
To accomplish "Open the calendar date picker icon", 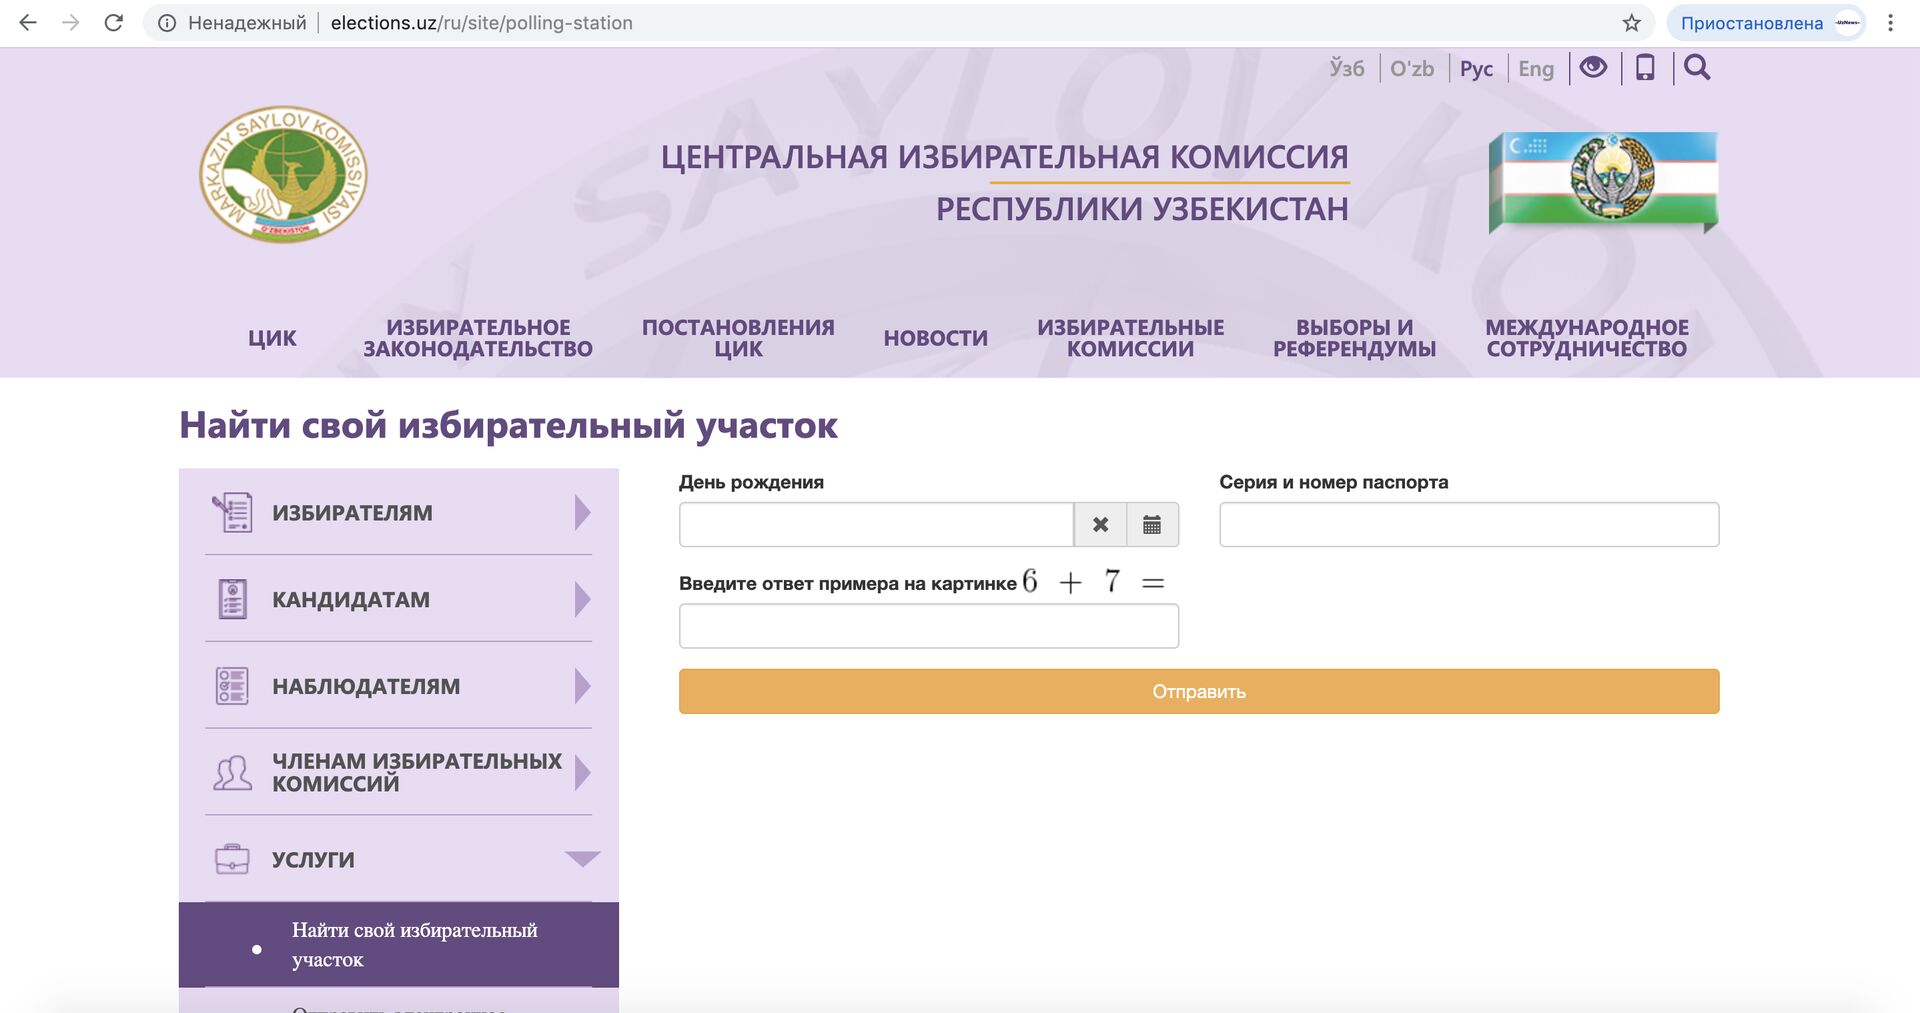I will (1152, 525).
